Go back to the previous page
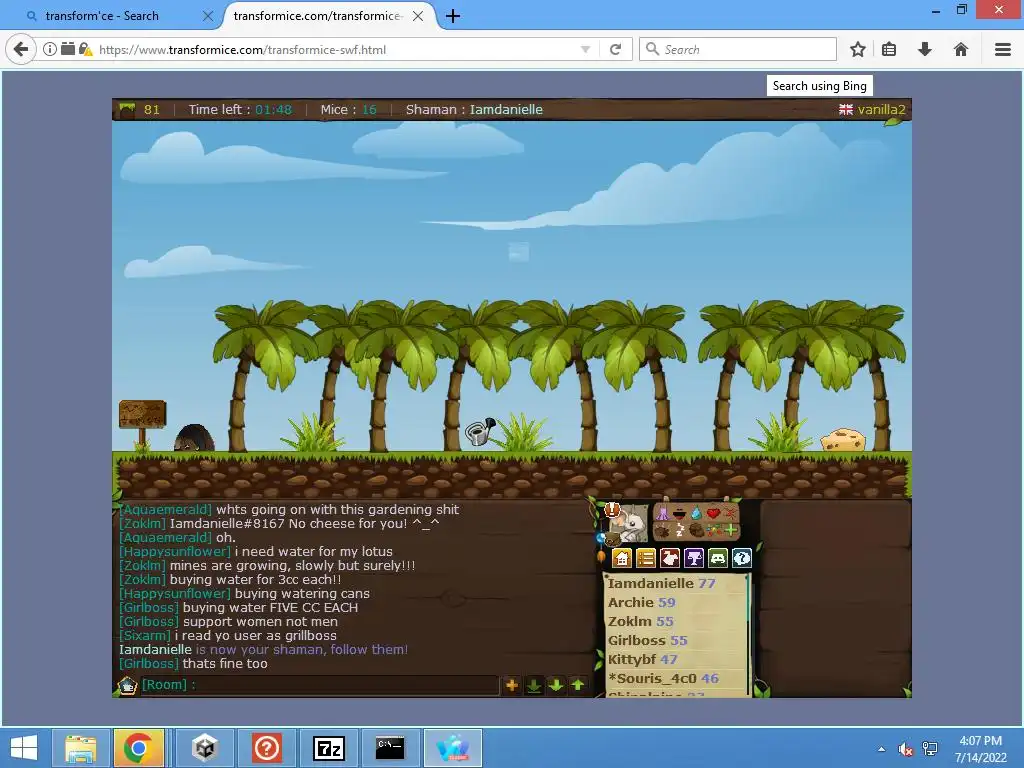Image resolution: width=1024 pixels, height=768 pixels. pos(21,49)
